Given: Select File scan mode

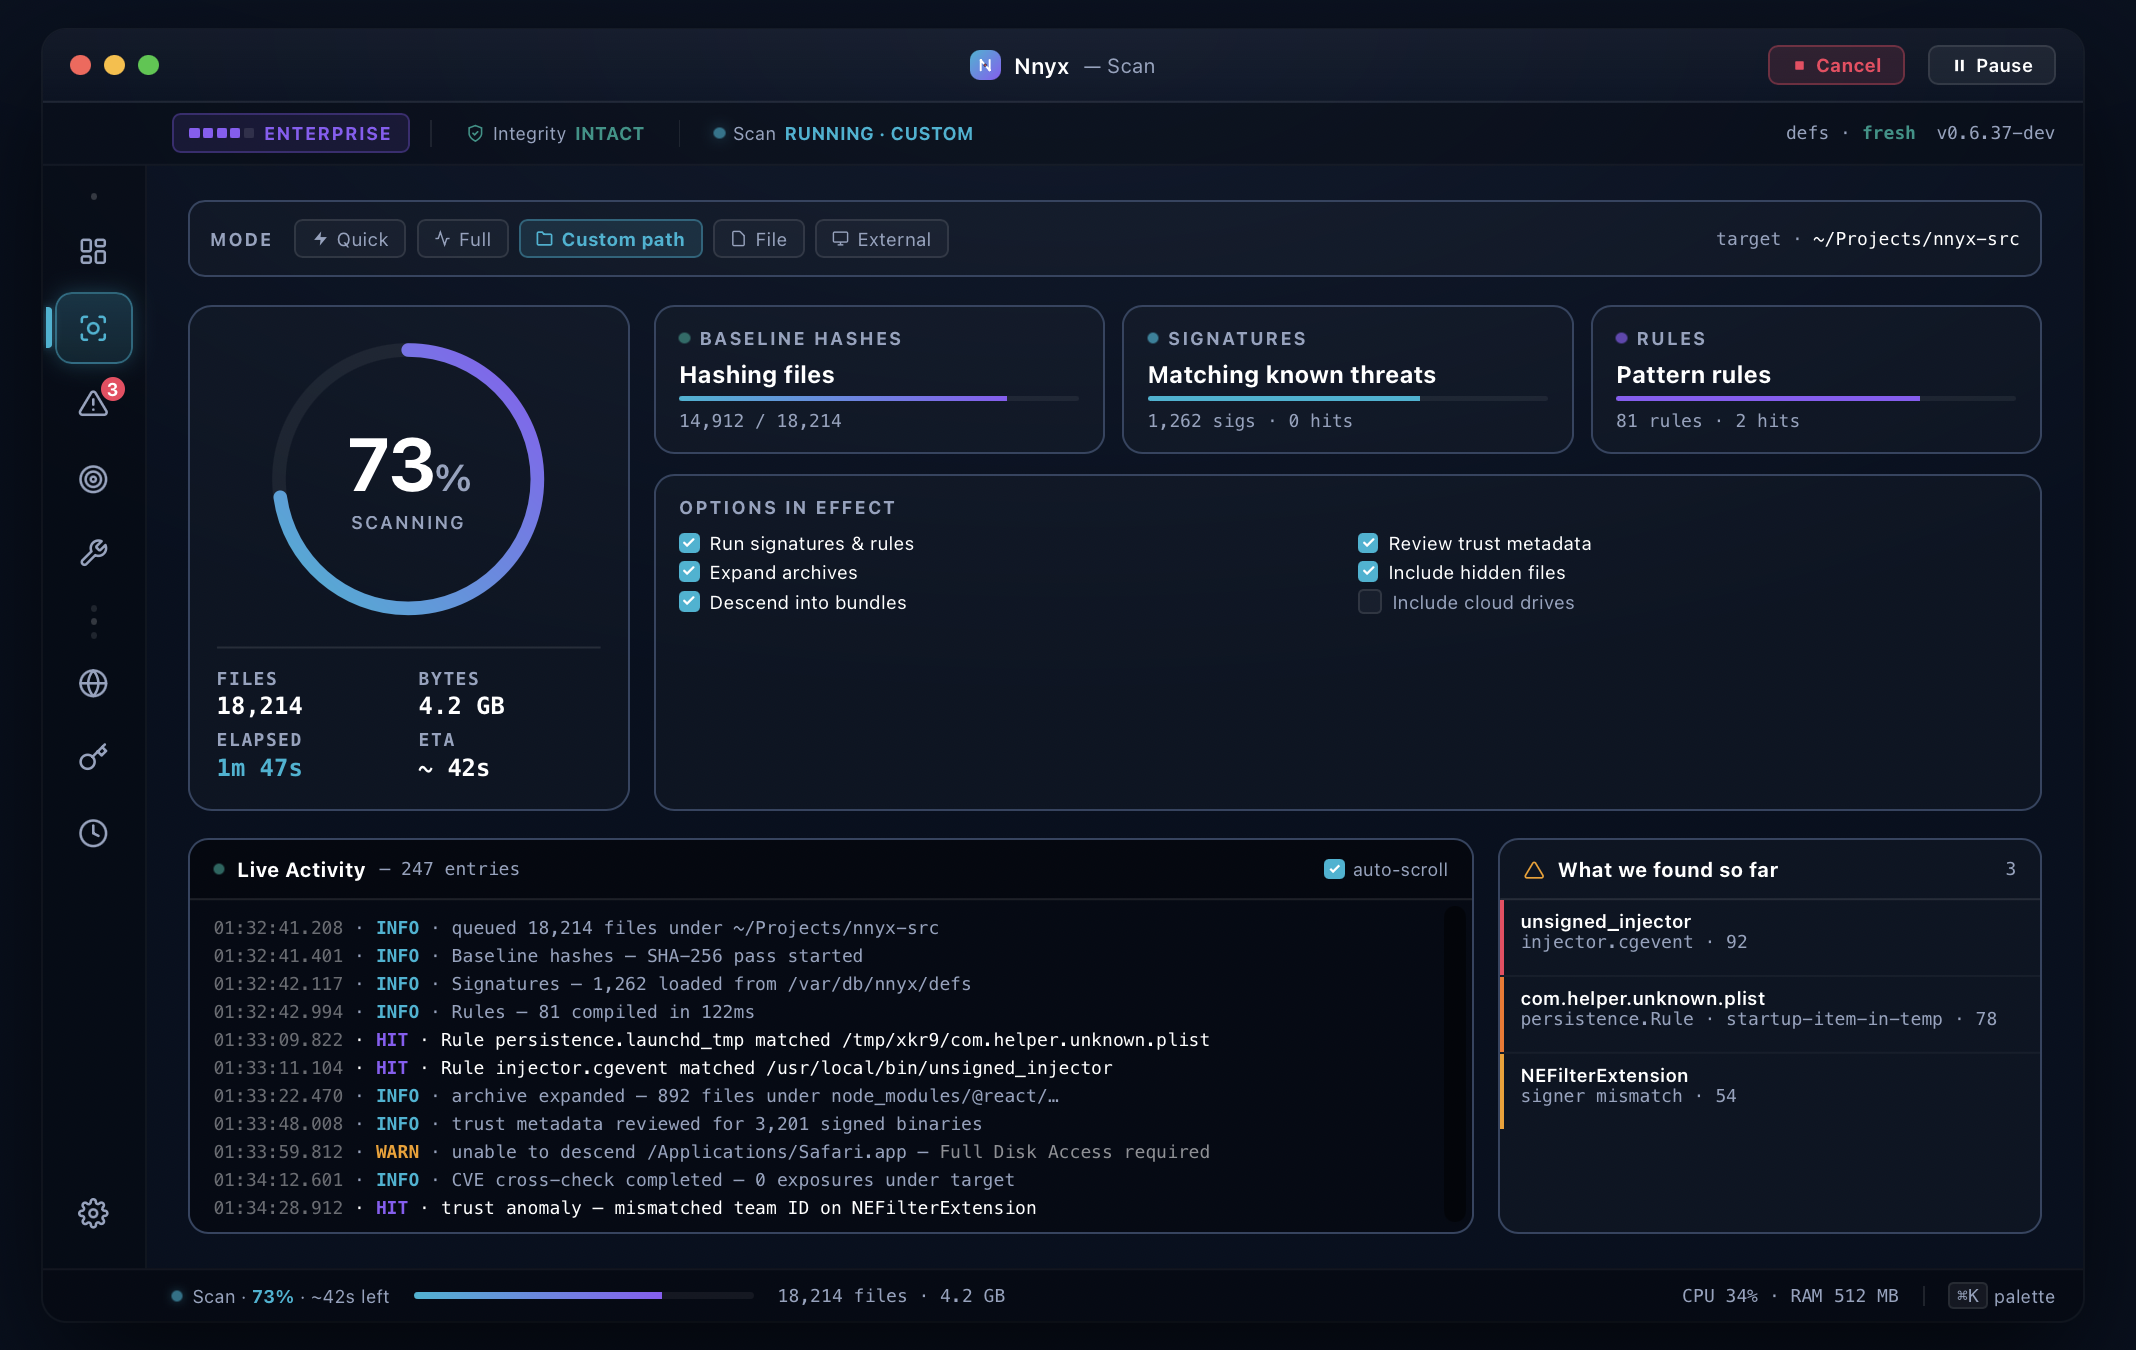Looking at the screenshot, I should [759, 239].
